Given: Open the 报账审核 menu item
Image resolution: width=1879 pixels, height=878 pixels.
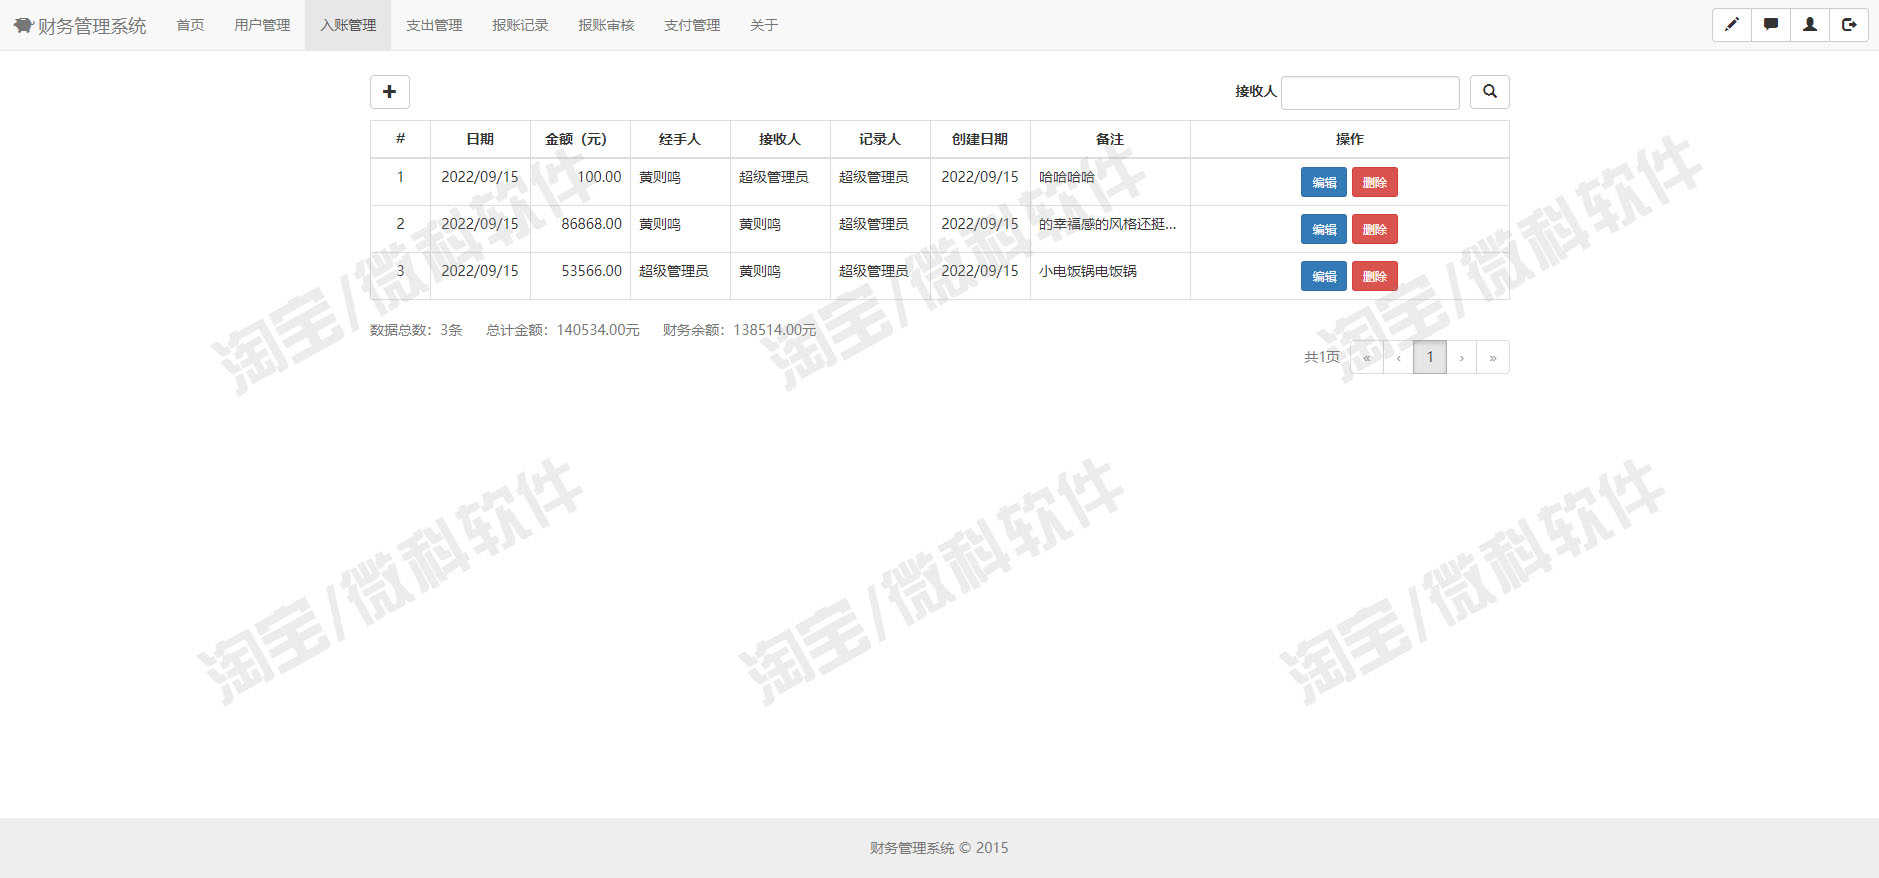Looking at the screenshot, I should click(606, 25).
